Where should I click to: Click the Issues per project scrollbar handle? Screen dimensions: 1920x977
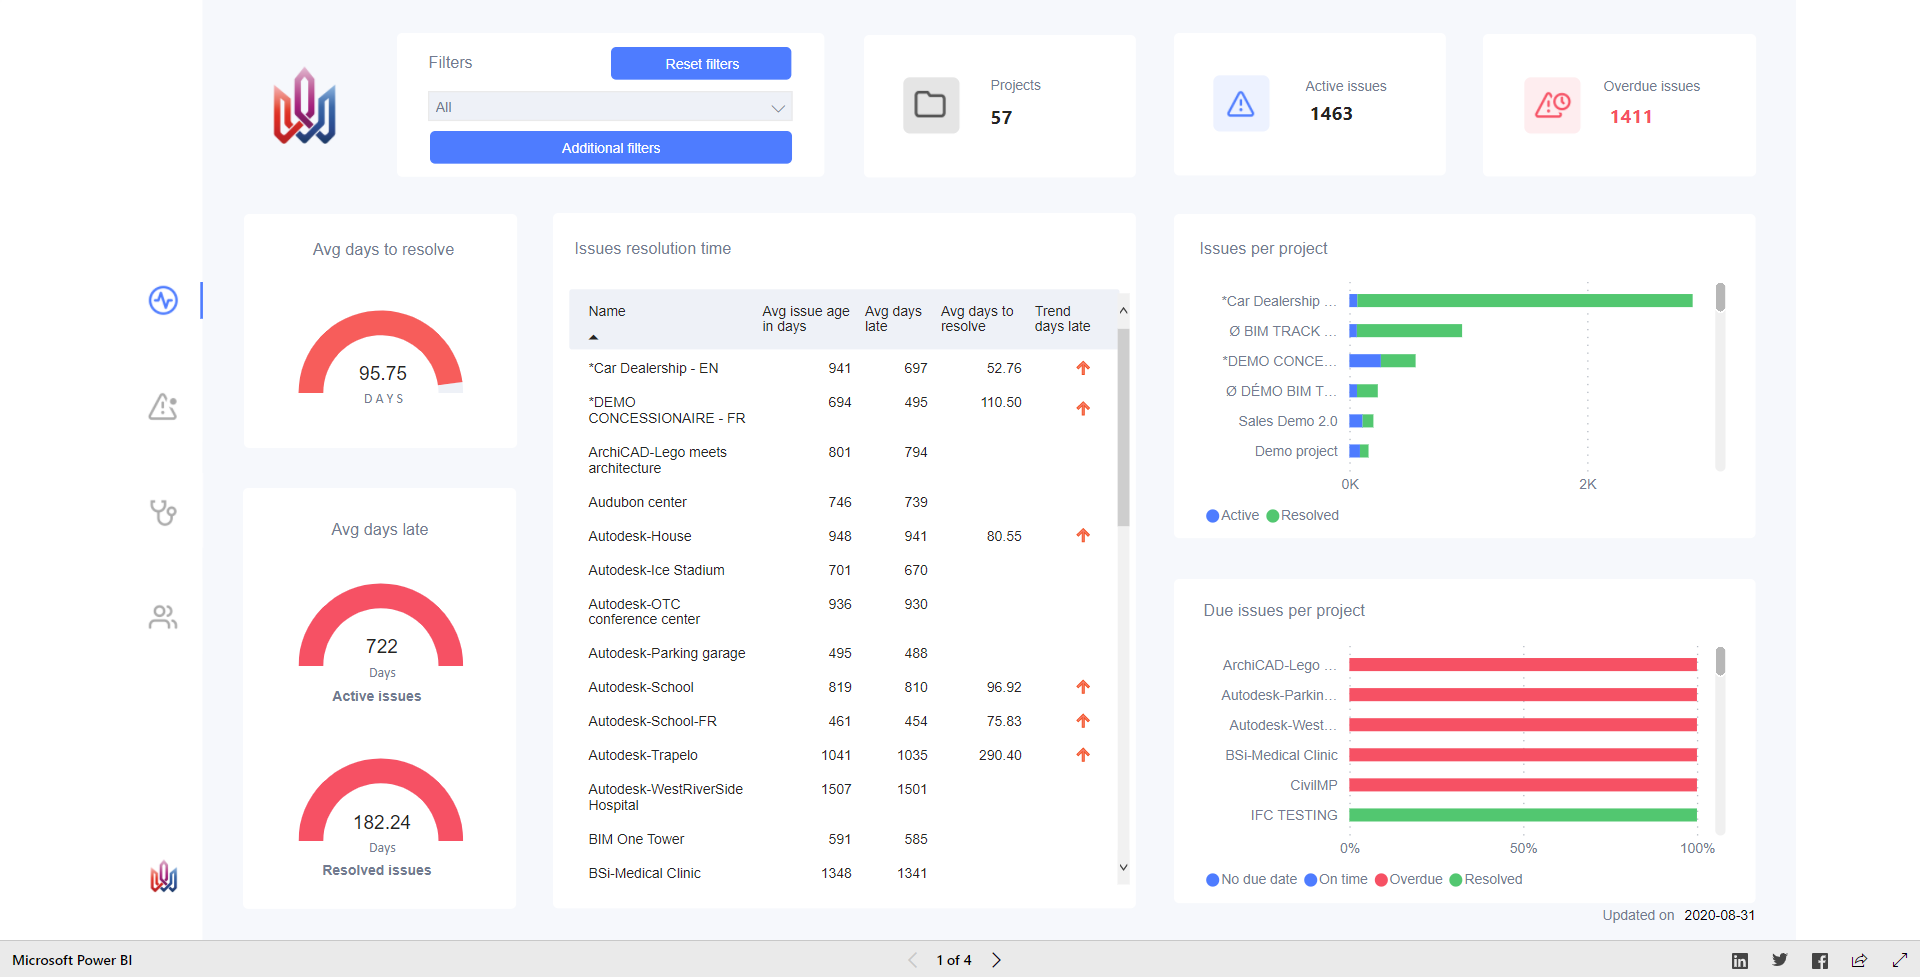(1720, 297)
